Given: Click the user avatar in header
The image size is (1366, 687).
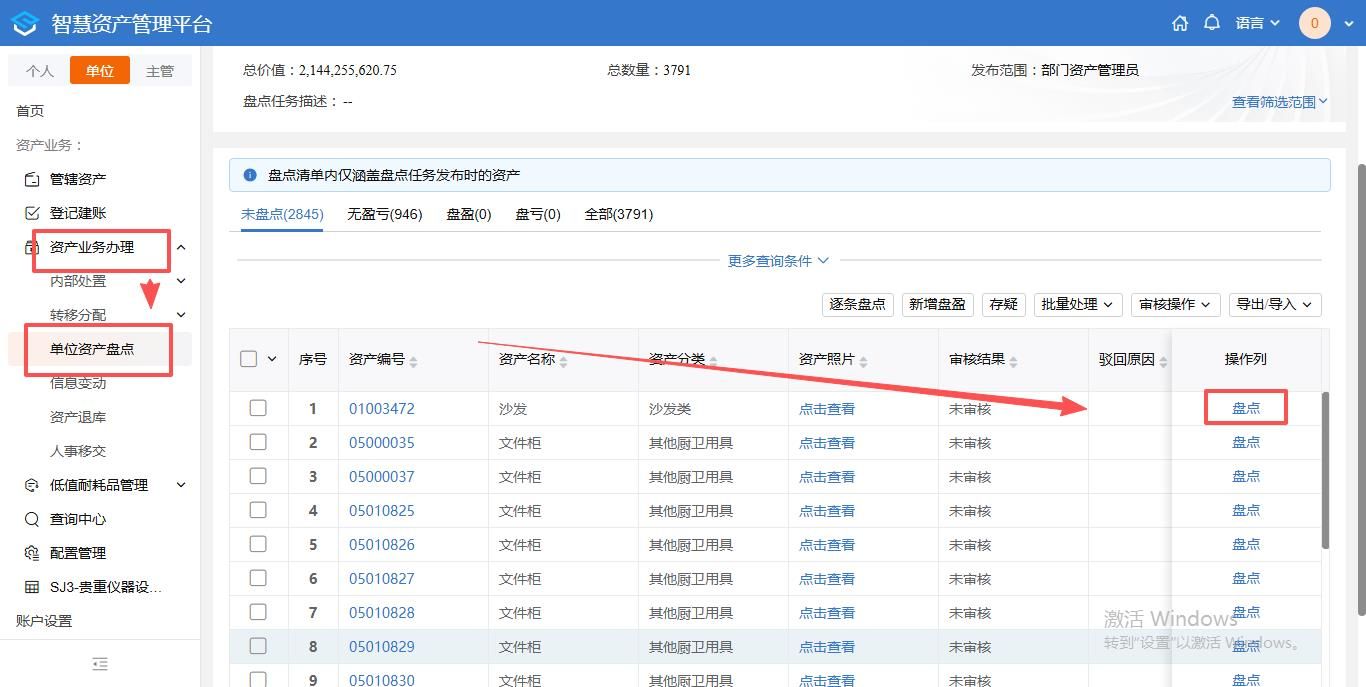Looking at the screenshot, I should [x=1314, y=23].
